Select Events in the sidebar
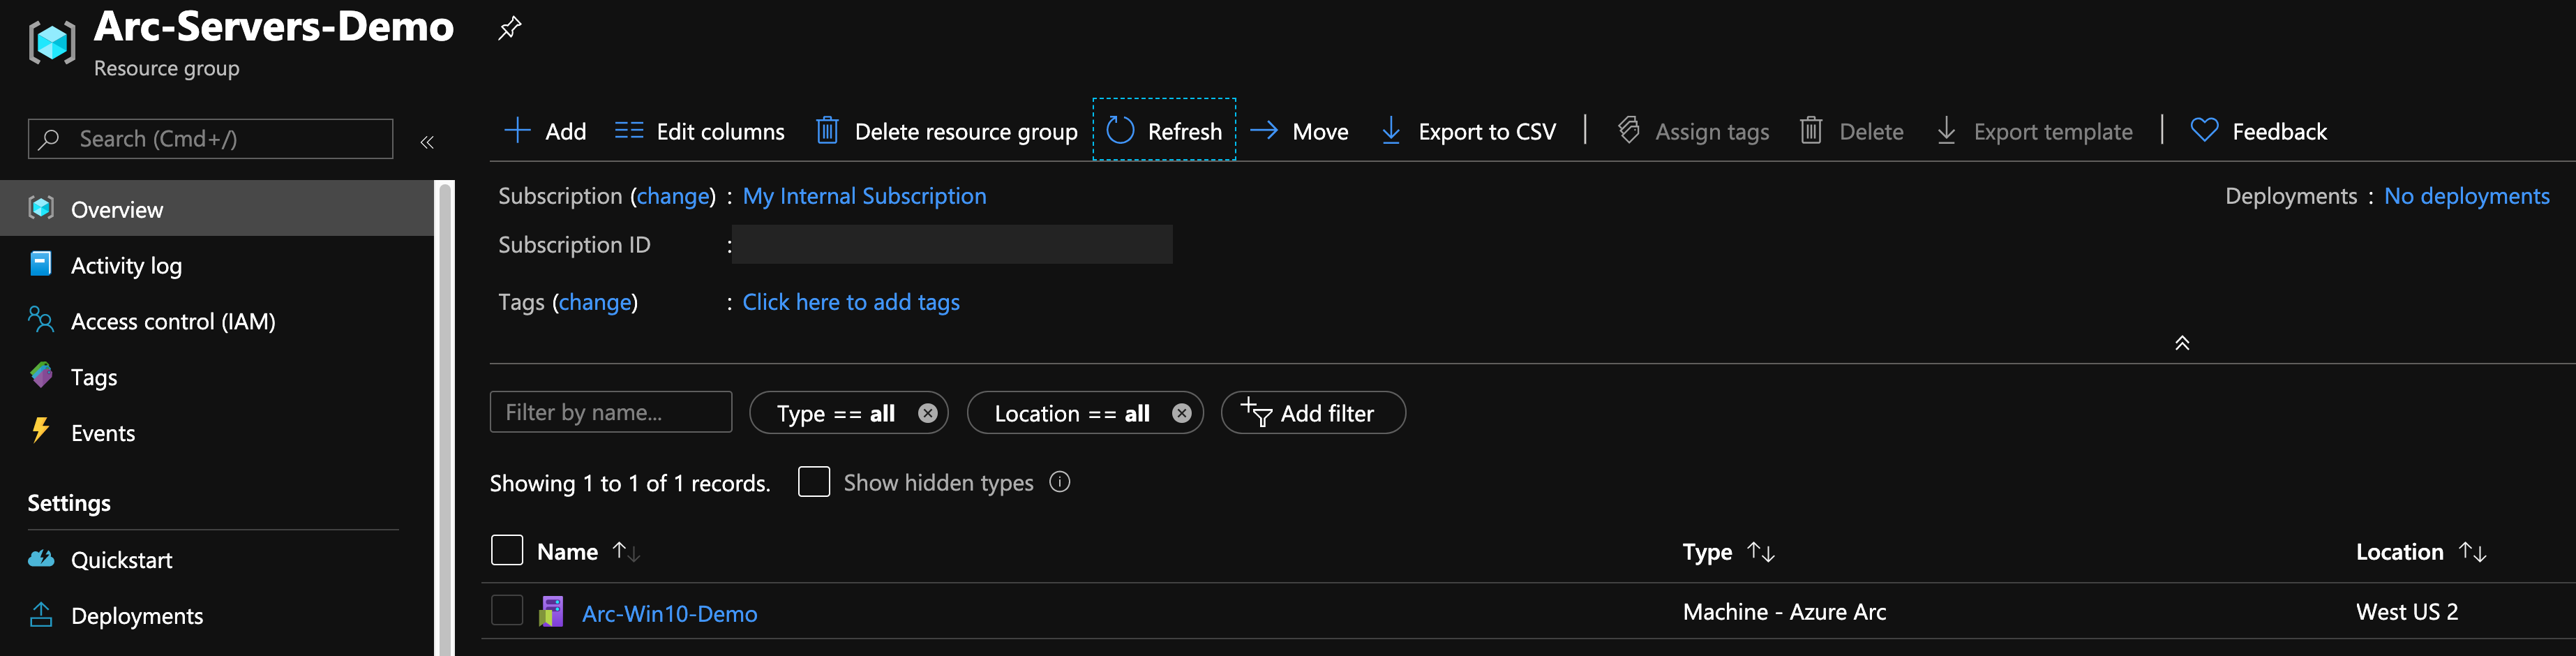The width and height of the screenshot is (2576, 656). pyautogui.click(x=217, y=433)
